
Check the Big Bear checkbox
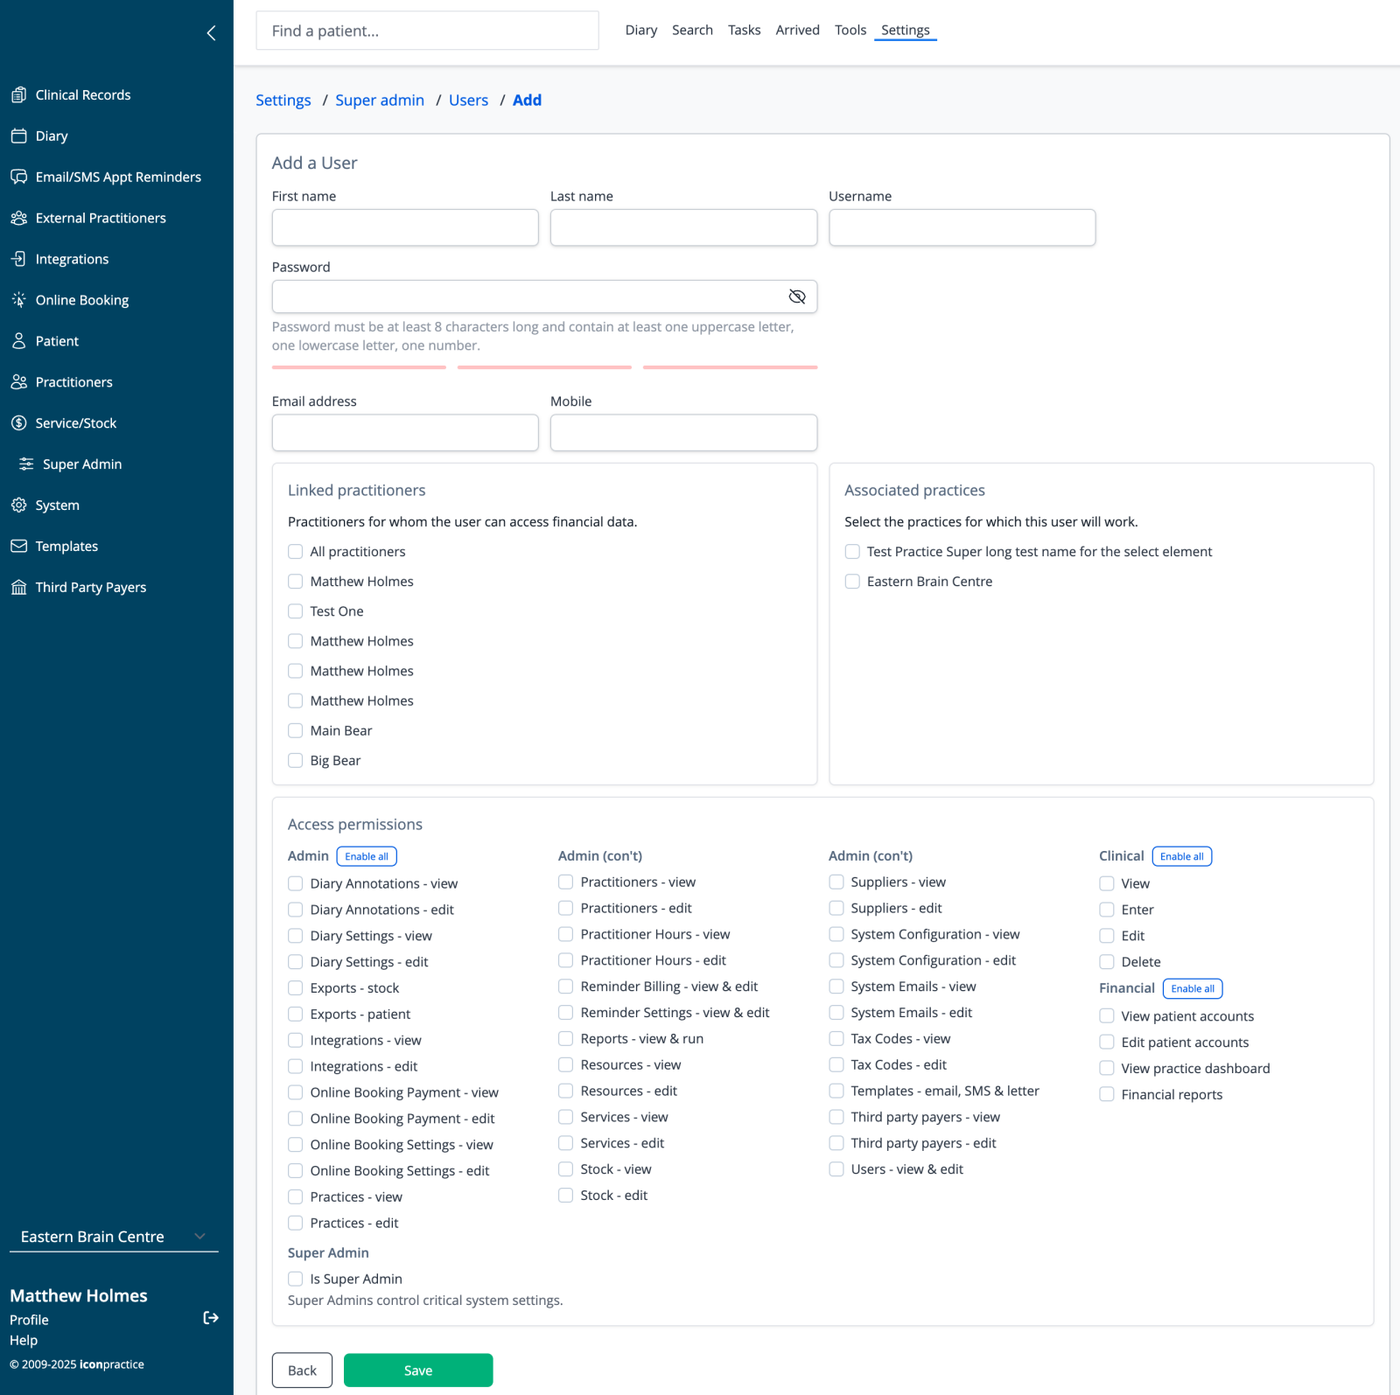click(x=295, y=761)
